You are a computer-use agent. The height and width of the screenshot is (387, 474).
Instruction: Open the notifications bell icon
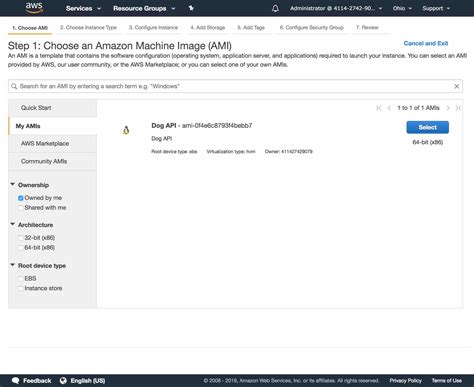coord(275,8)
